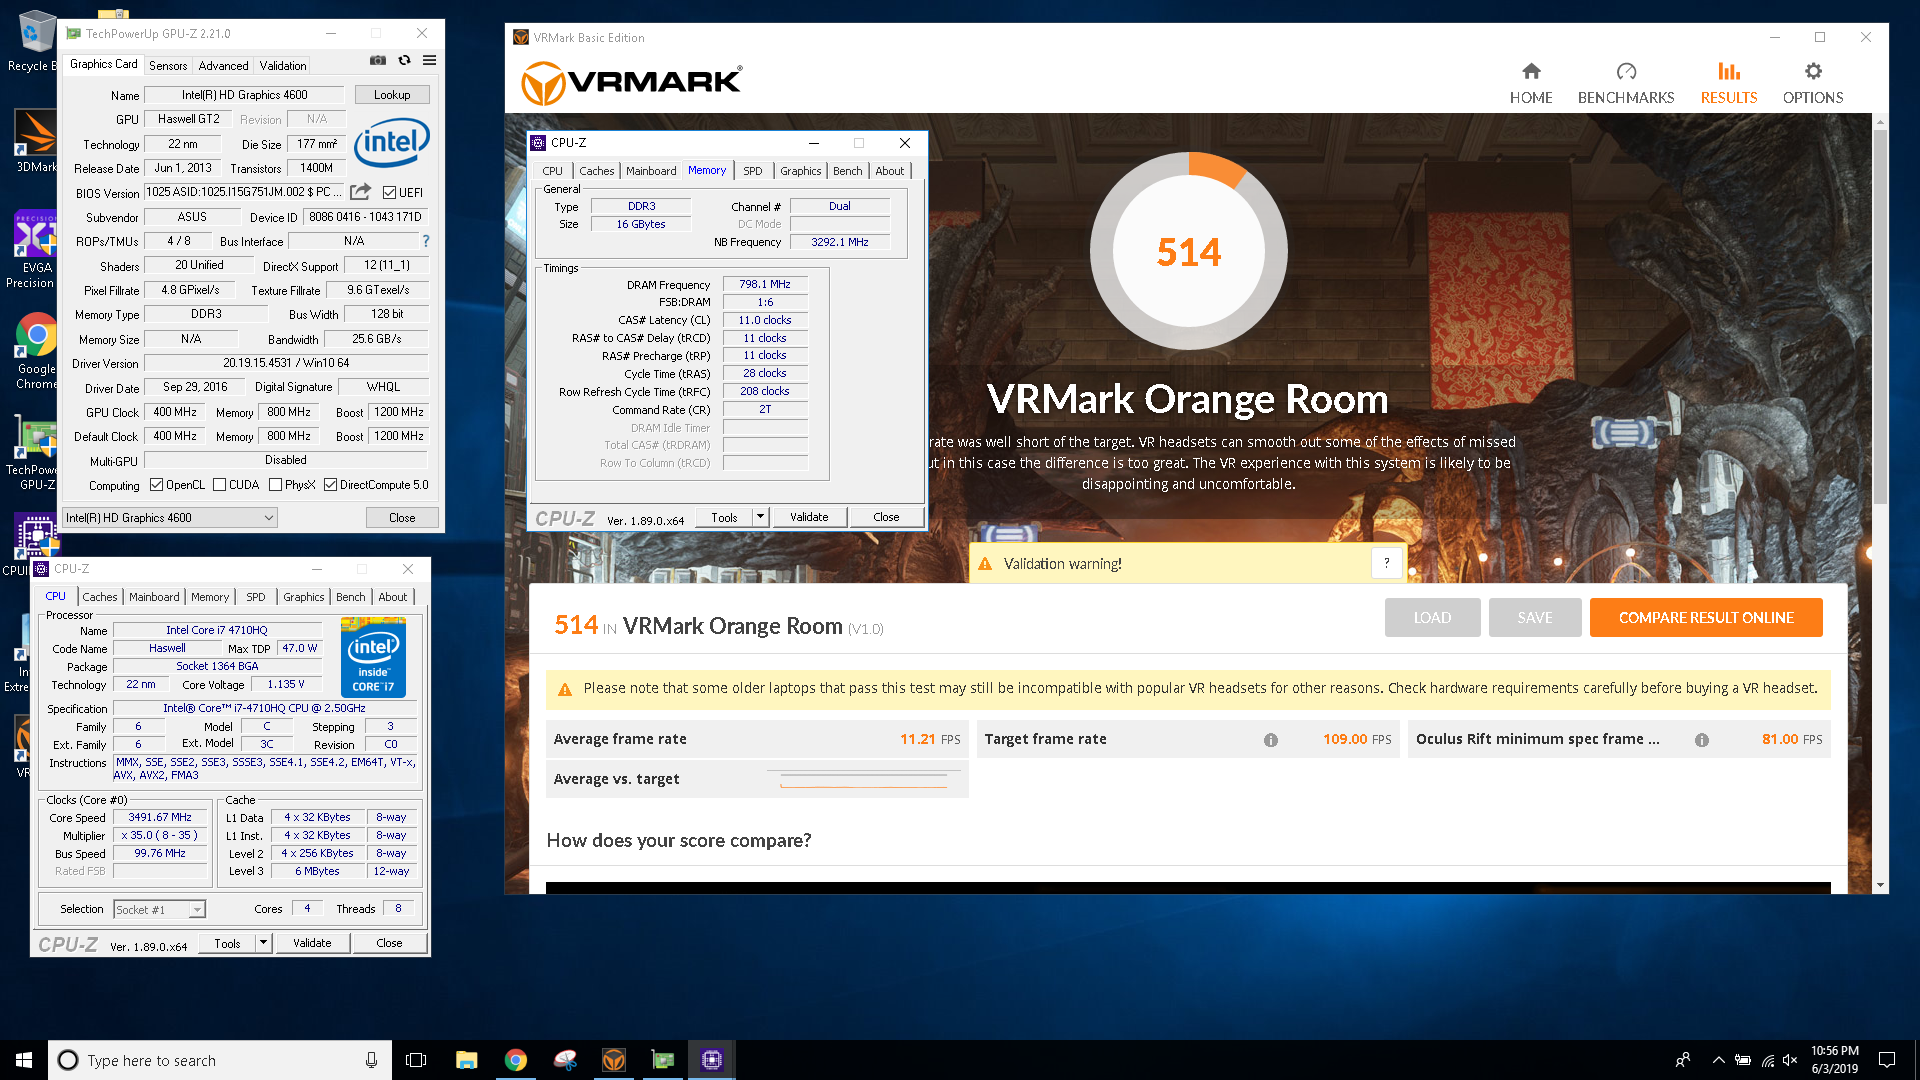This screenshot has width=1920, height=1080.
Task: Switch to GPU-Z Advanced tab
Action: tap(223, 65)
